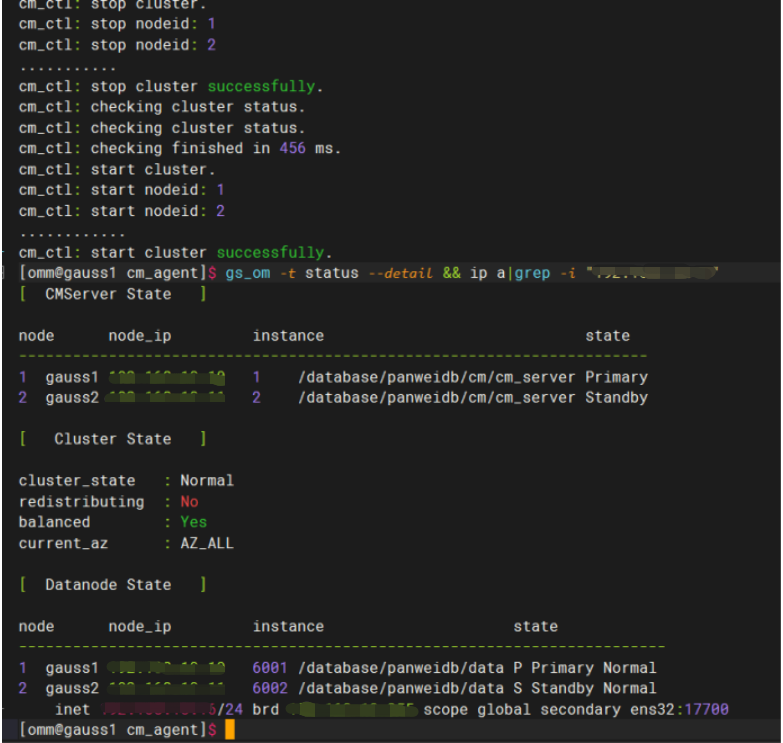The width and height of the screenshot is (783, 743).
Task: Click 'Yes' value of balanced
Action: click(x=193, y=522)
